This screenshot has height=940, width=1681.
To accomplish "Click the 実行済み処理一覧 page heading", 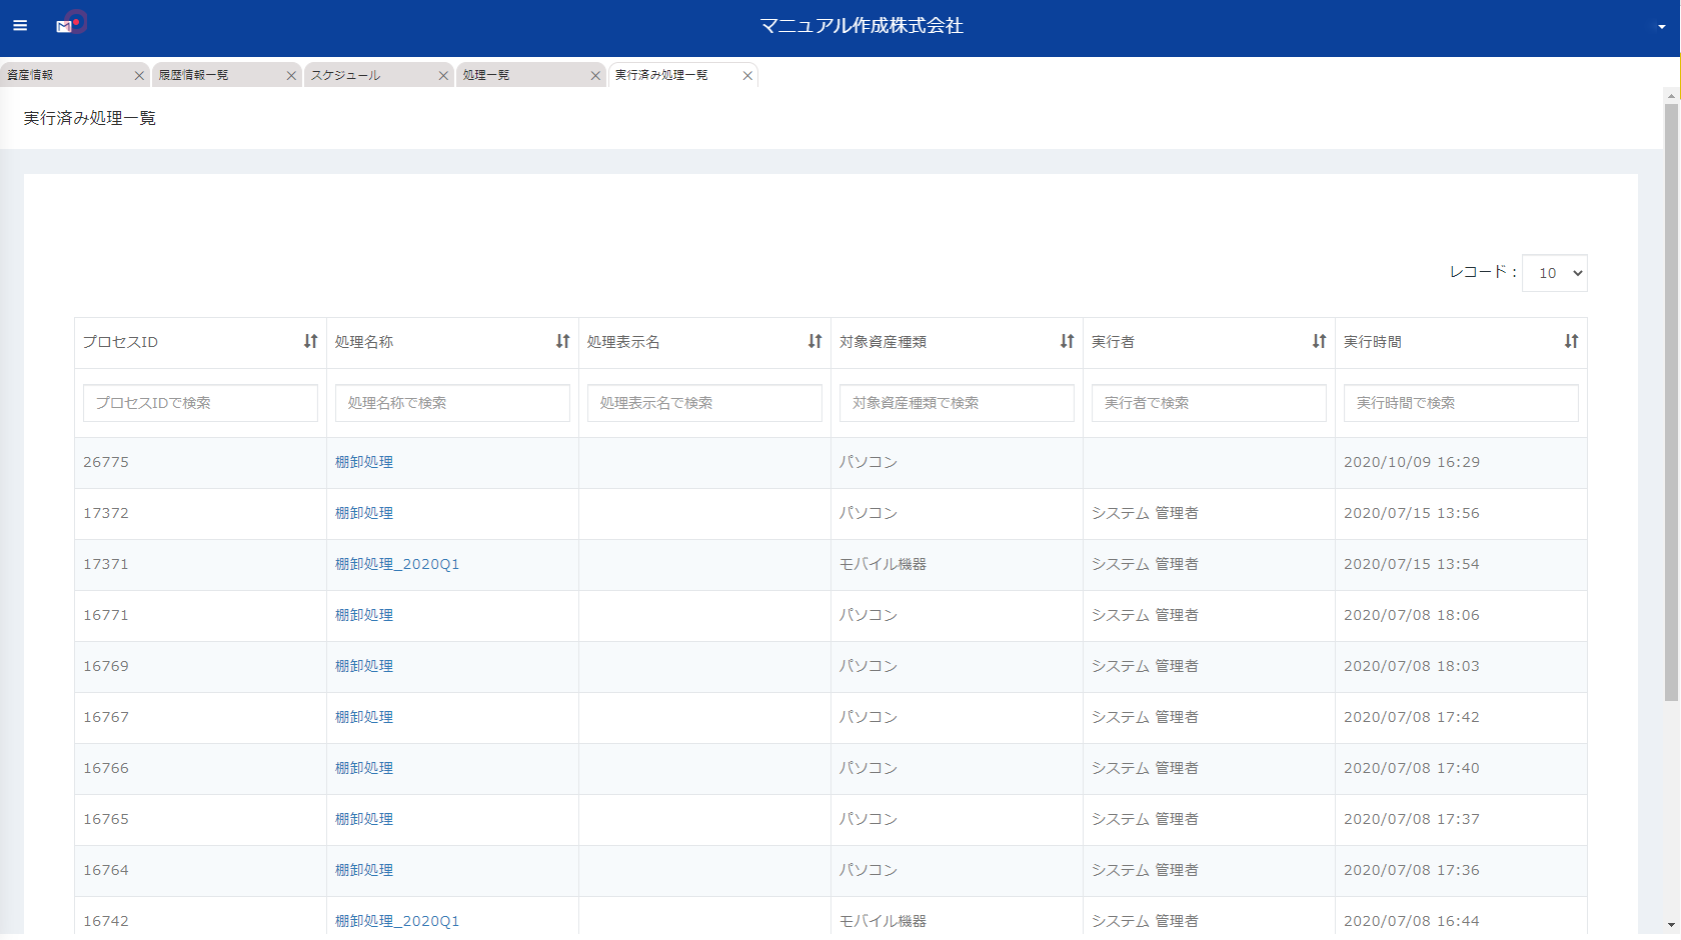I will click(90, 118).
